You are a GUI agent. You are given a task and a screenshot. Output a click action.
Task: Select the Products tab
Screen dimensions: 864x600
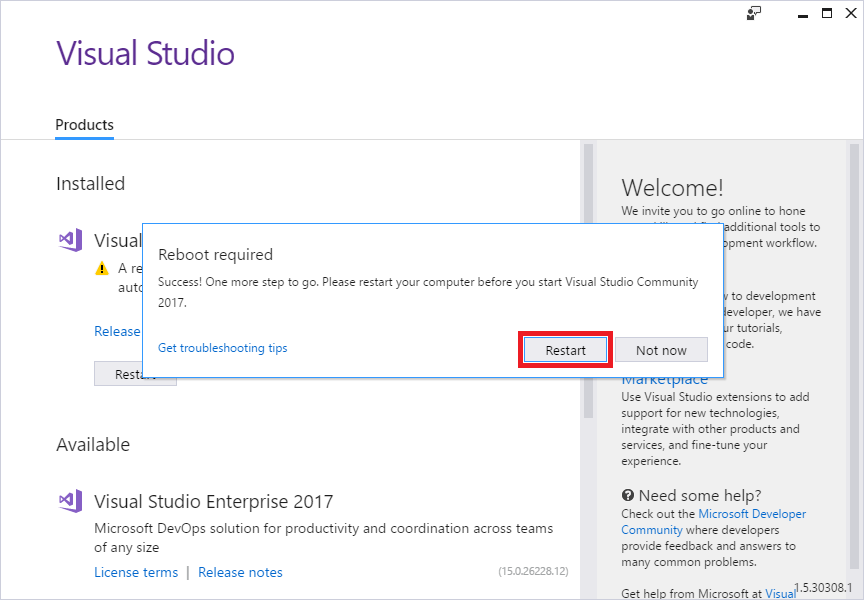pyautogui.click(x=84, y=125)
